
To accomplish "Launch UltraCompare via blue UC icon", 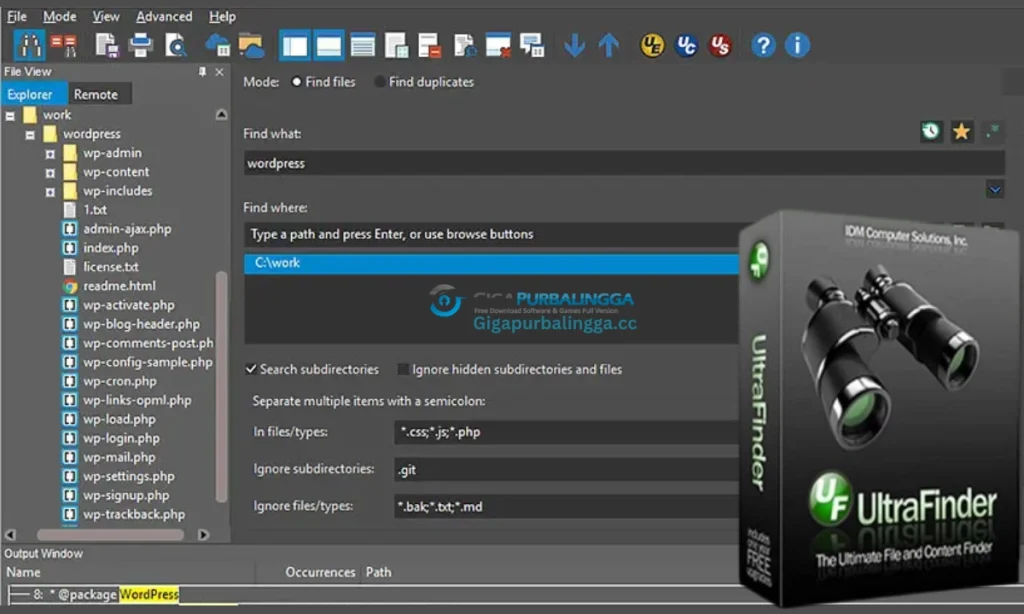I will (x=686, y=45).
